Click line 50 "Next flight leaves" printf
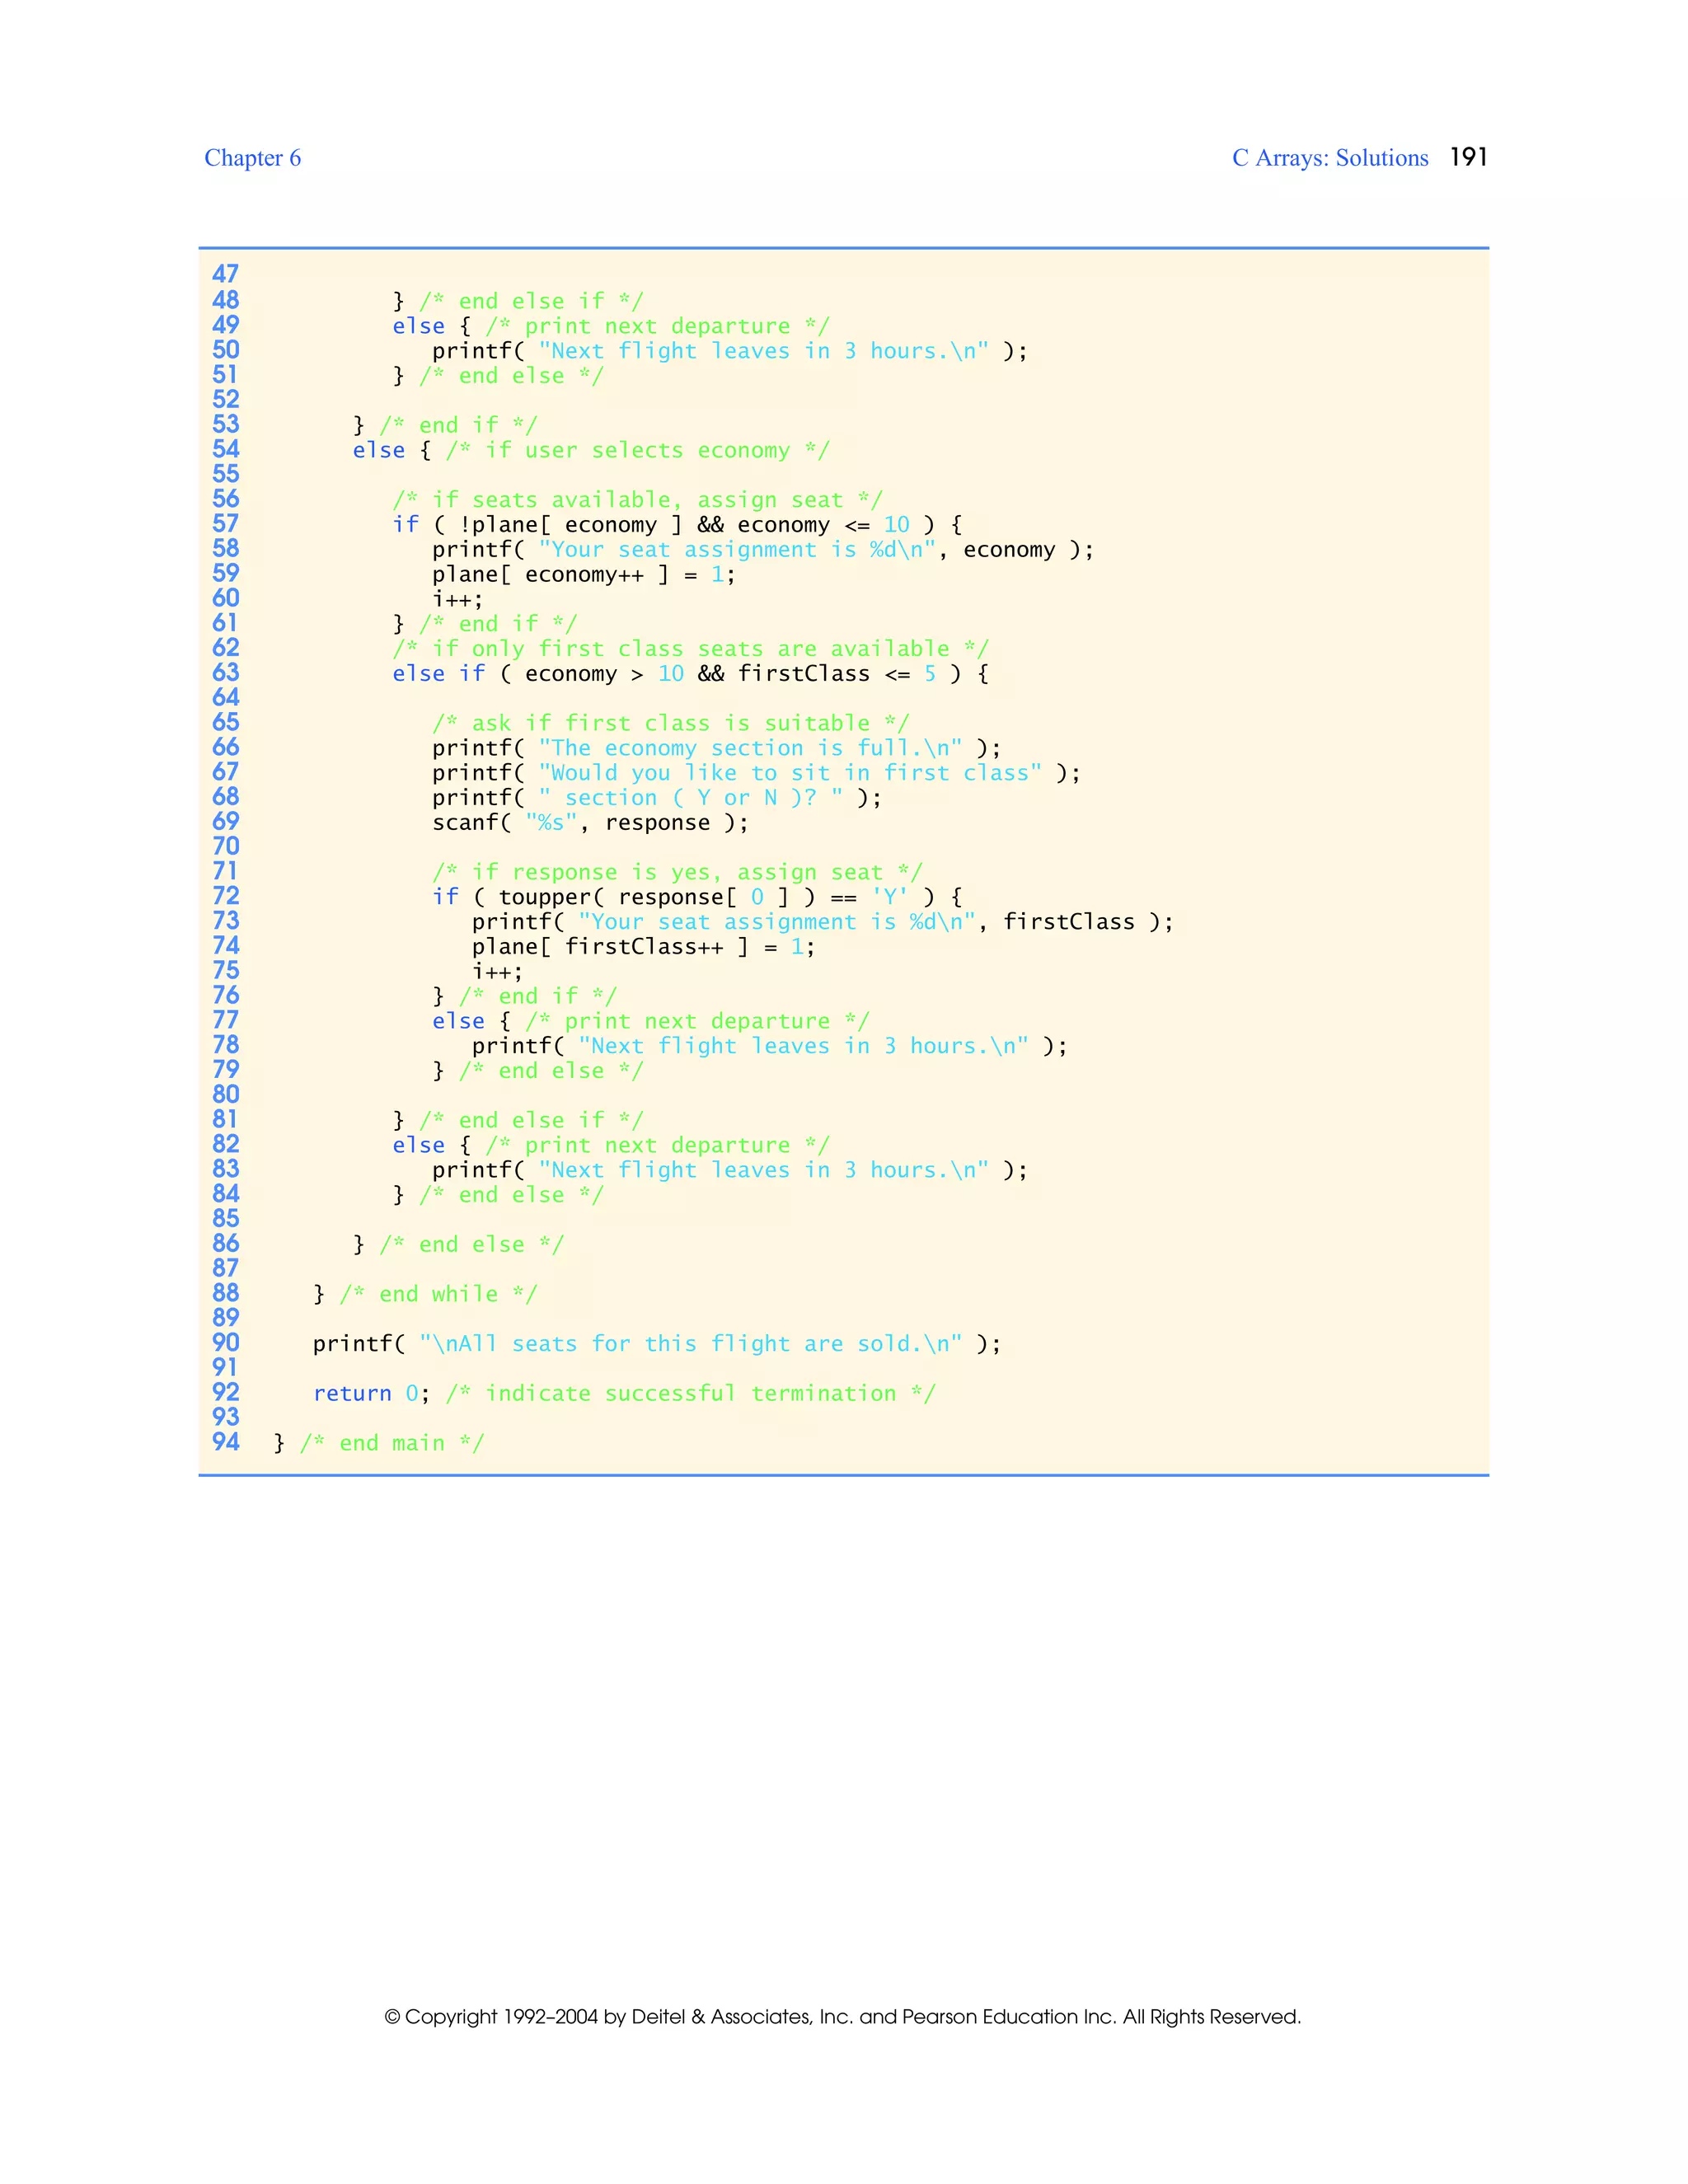This screenshot has width=1688, height=2184. pos(730,351)
